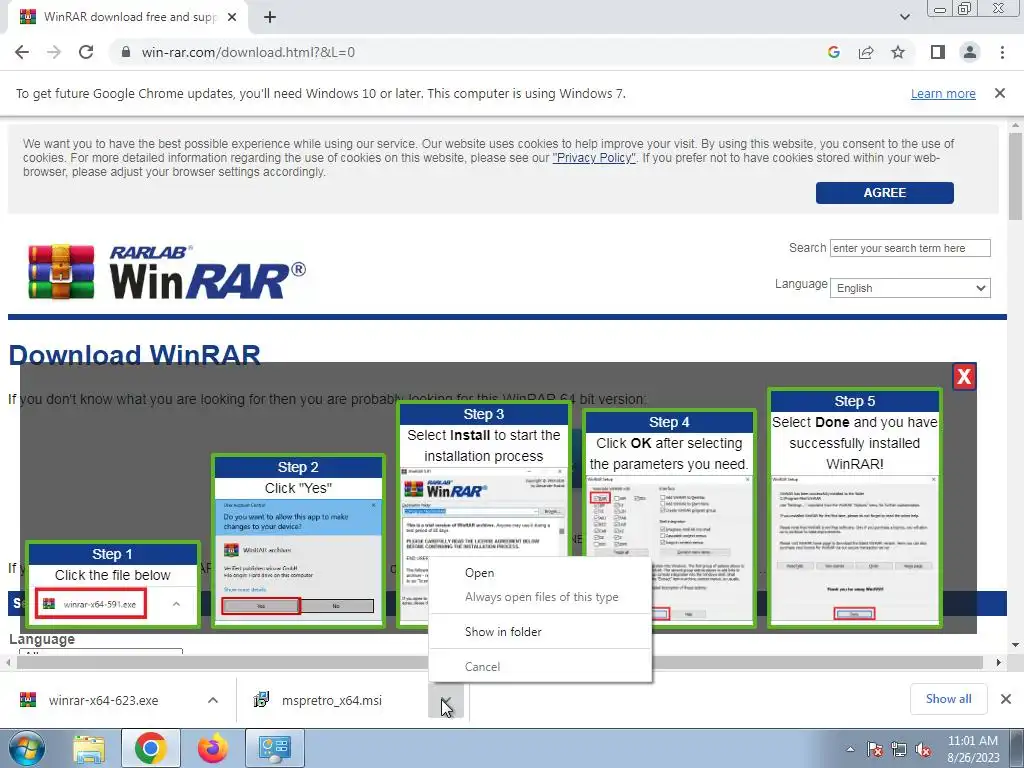
Task: Expand options arrow for winrar-x64-623.exe
Action: (213, 700)
